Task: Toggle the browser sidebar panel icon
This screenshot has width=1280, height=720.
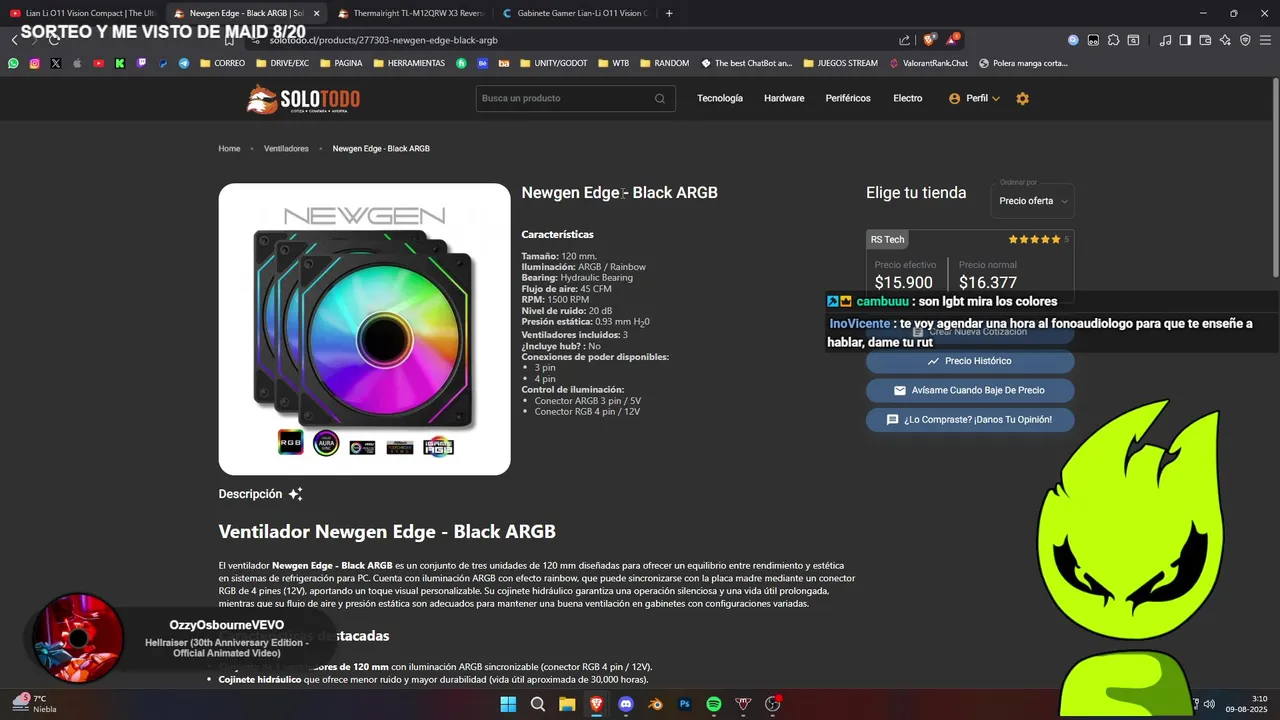Action: pos(1185,40)
